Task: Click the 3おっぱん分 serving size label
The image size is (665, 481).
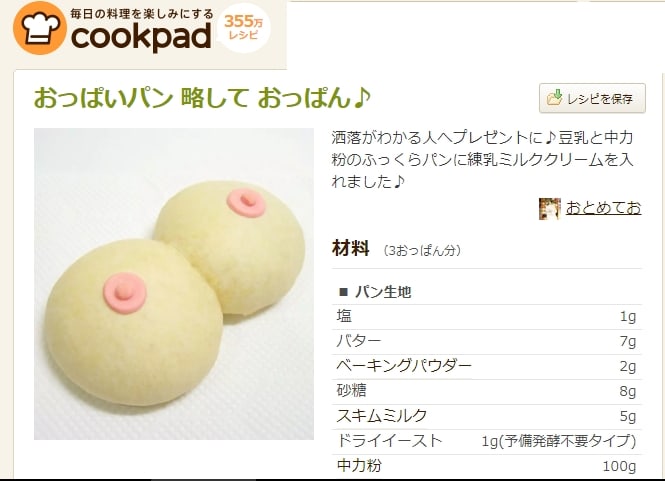Action: pyautogui.click(x=422, y=250)
